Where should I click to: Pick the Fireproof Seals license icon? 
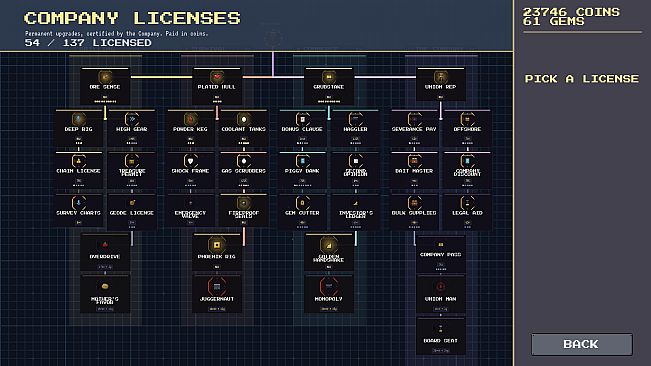pos(244,203)
